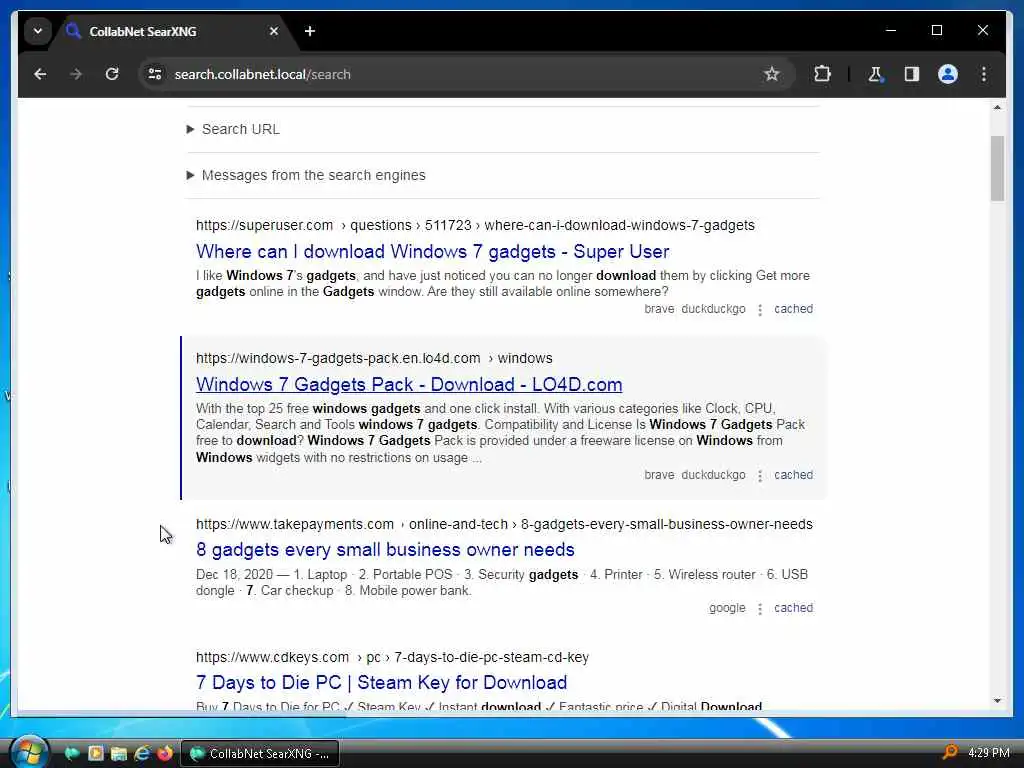Open Windows Explorer folder taskbar icon
Viewport: 1024px width, 768px height.
click(118, 754)
